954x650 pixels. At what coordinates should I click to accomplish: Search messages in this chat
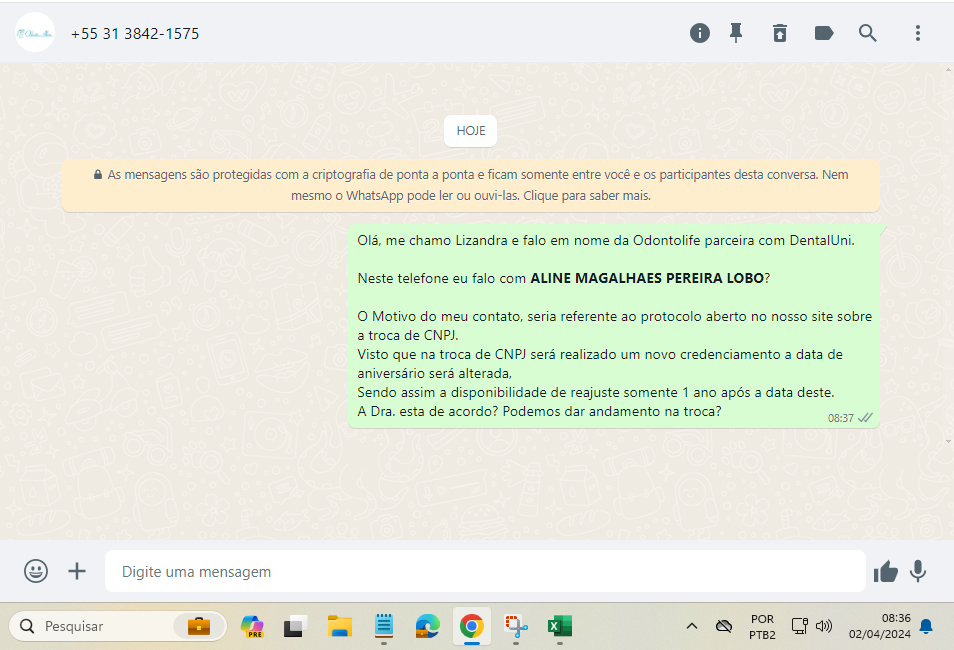(868, 33)
